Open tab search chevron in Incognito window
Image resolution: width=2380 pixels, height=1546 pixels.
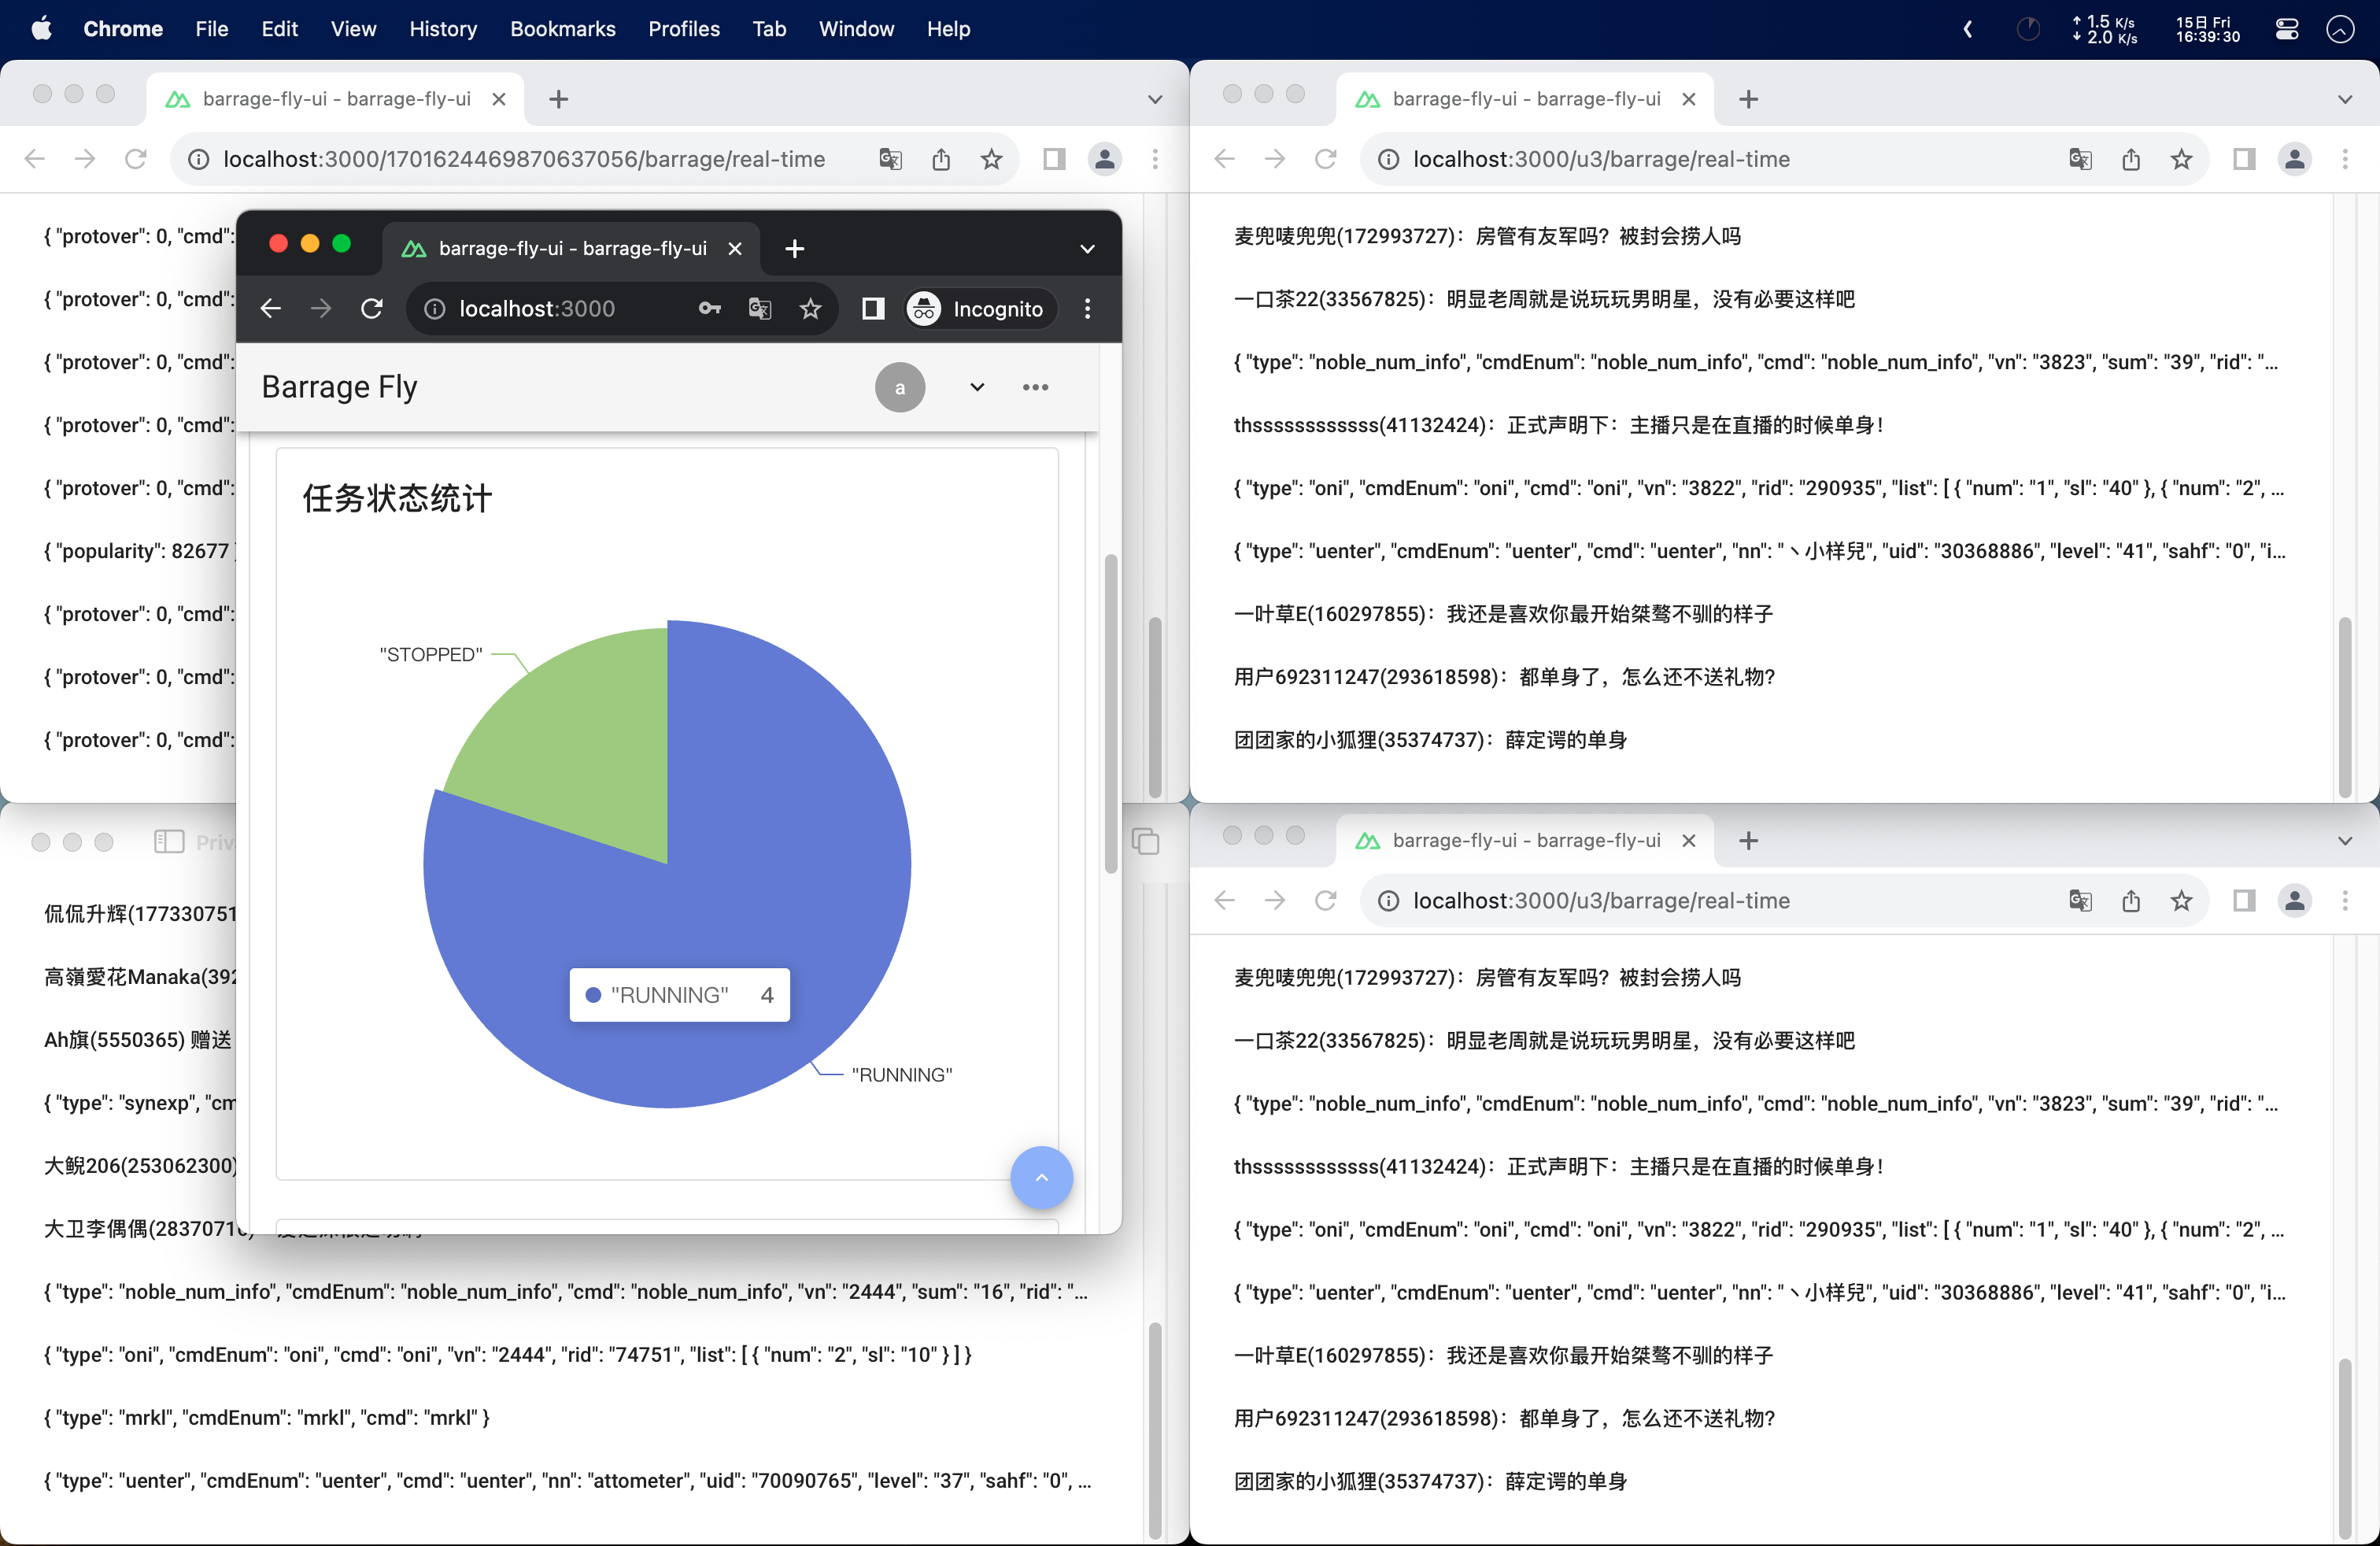coord(1087,249)
